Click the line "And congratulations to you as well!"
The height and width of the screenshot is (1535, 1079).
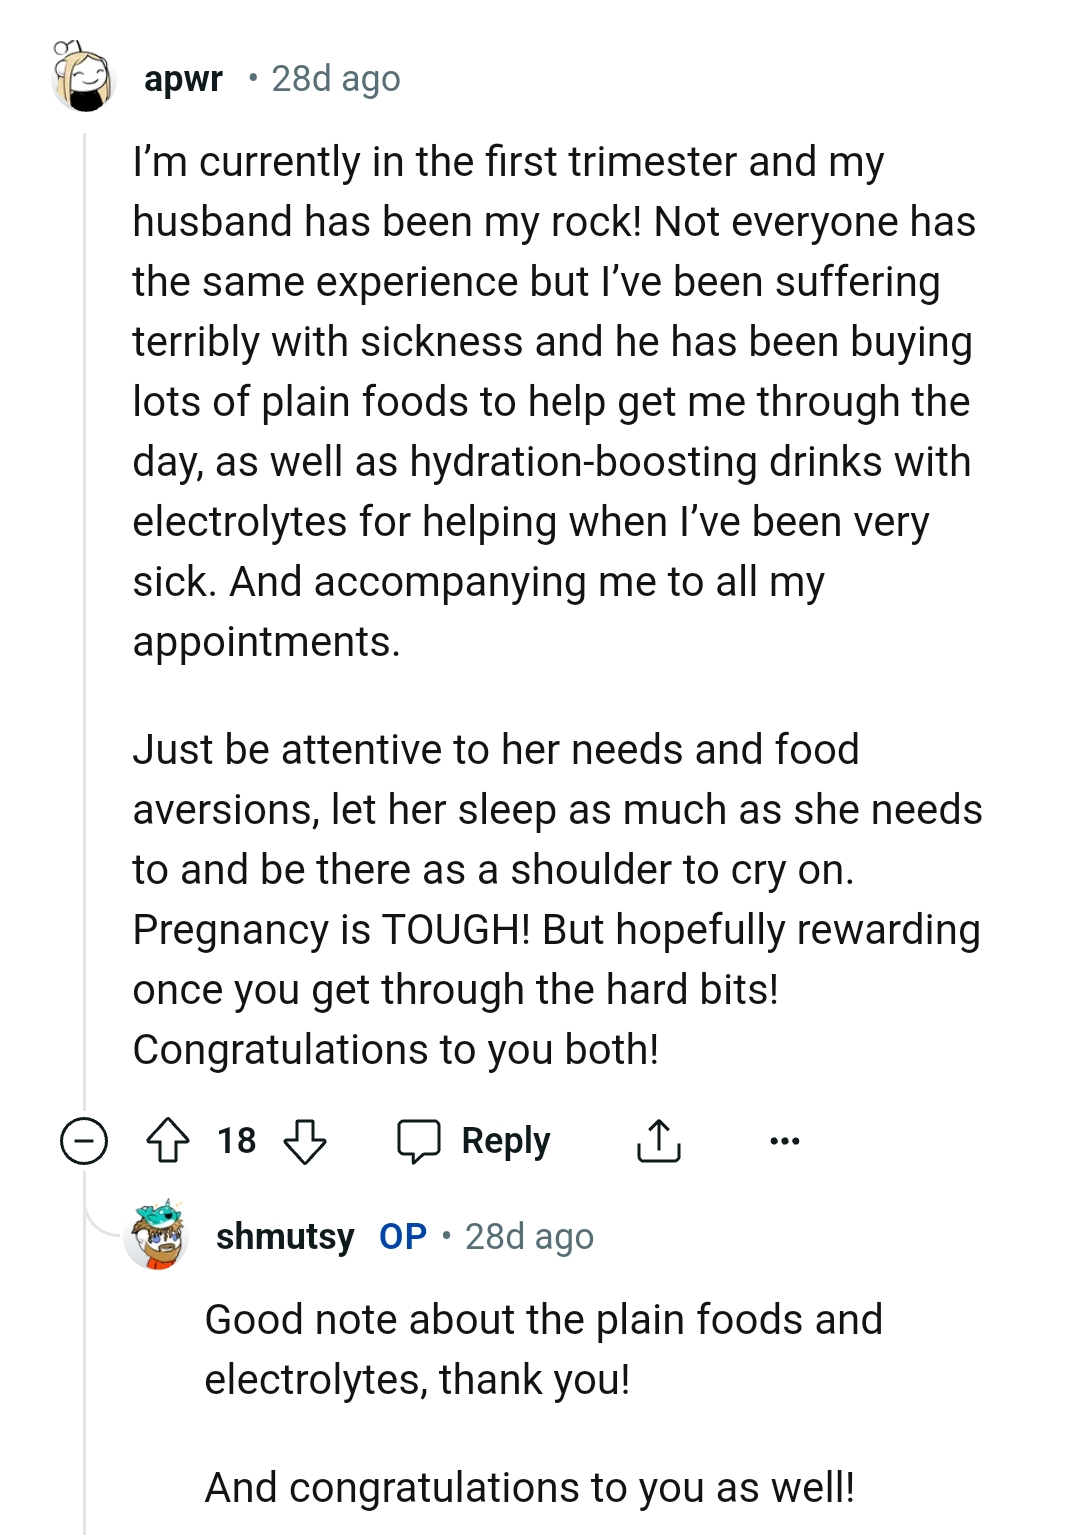click(530, 1487)
